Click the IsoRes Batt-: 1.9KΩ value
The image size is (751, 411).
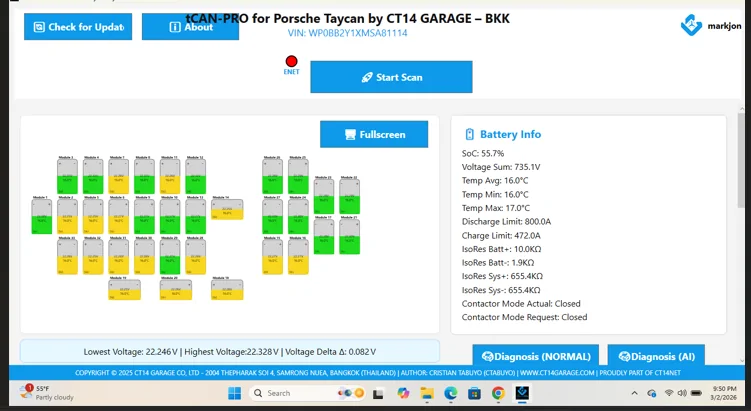(x=498, y=263)
